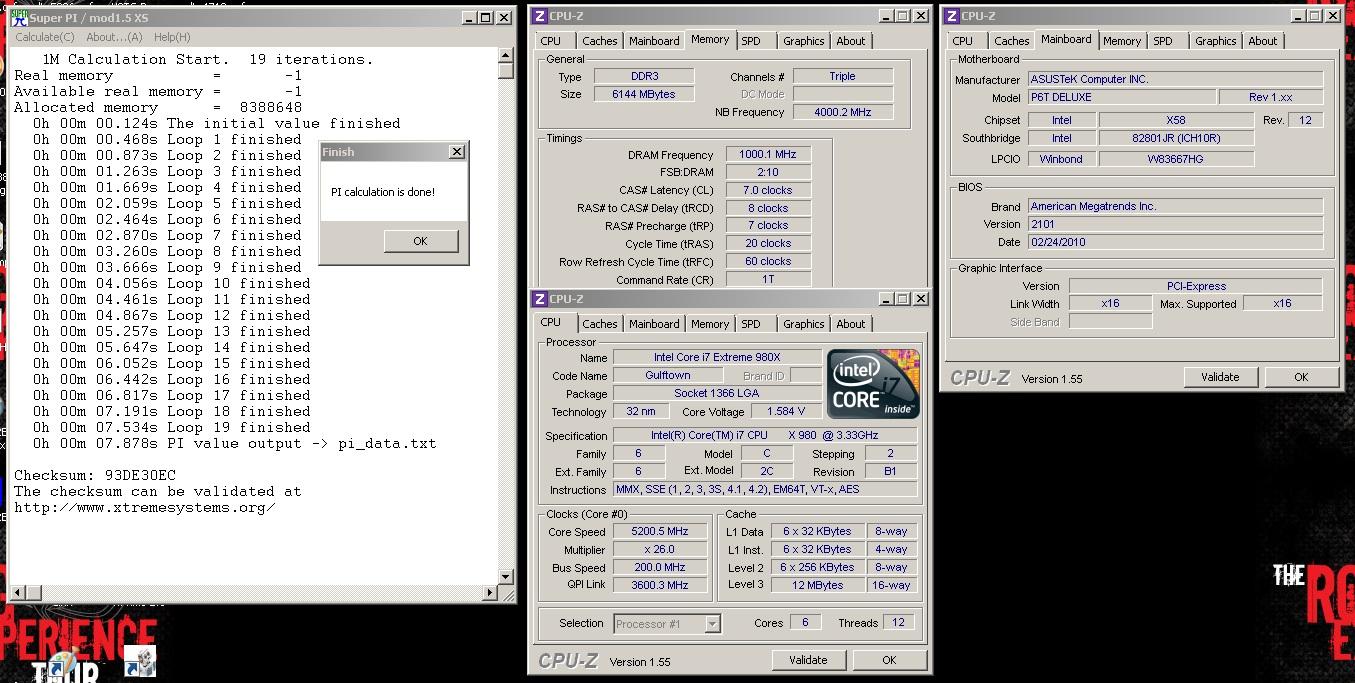Open Mainboard tab in CPU-Z CPU window
This screenshot has height=683, width=1355.
click(654, 324)
